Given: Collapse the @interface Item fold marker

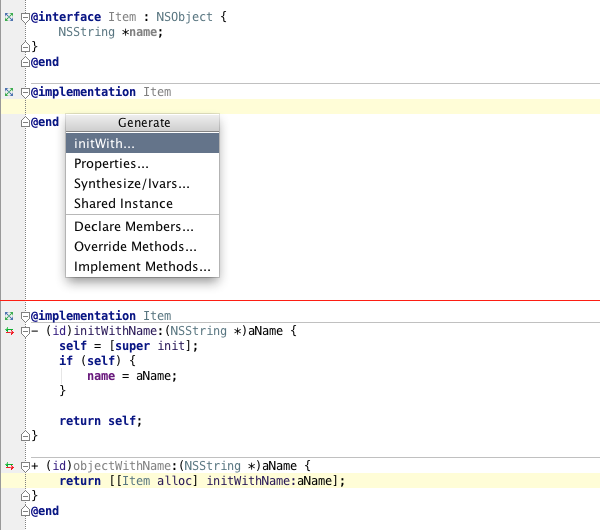Looking at the screenshot, I should point(25,18).
